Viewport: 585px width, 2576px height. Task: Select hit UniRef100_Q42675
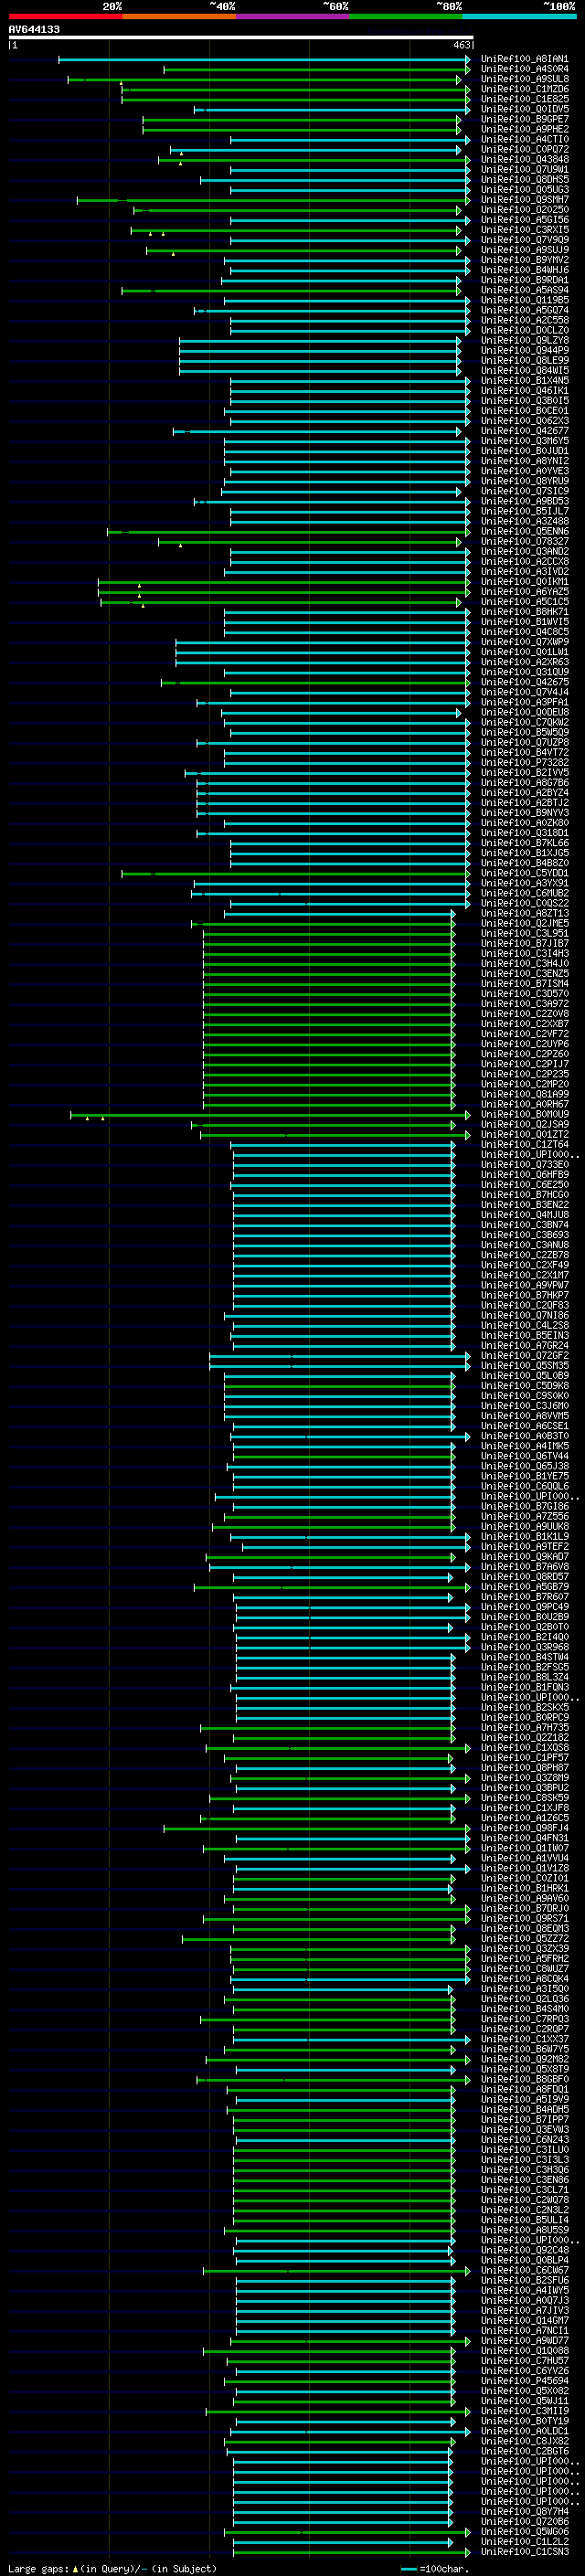(525, 682)
